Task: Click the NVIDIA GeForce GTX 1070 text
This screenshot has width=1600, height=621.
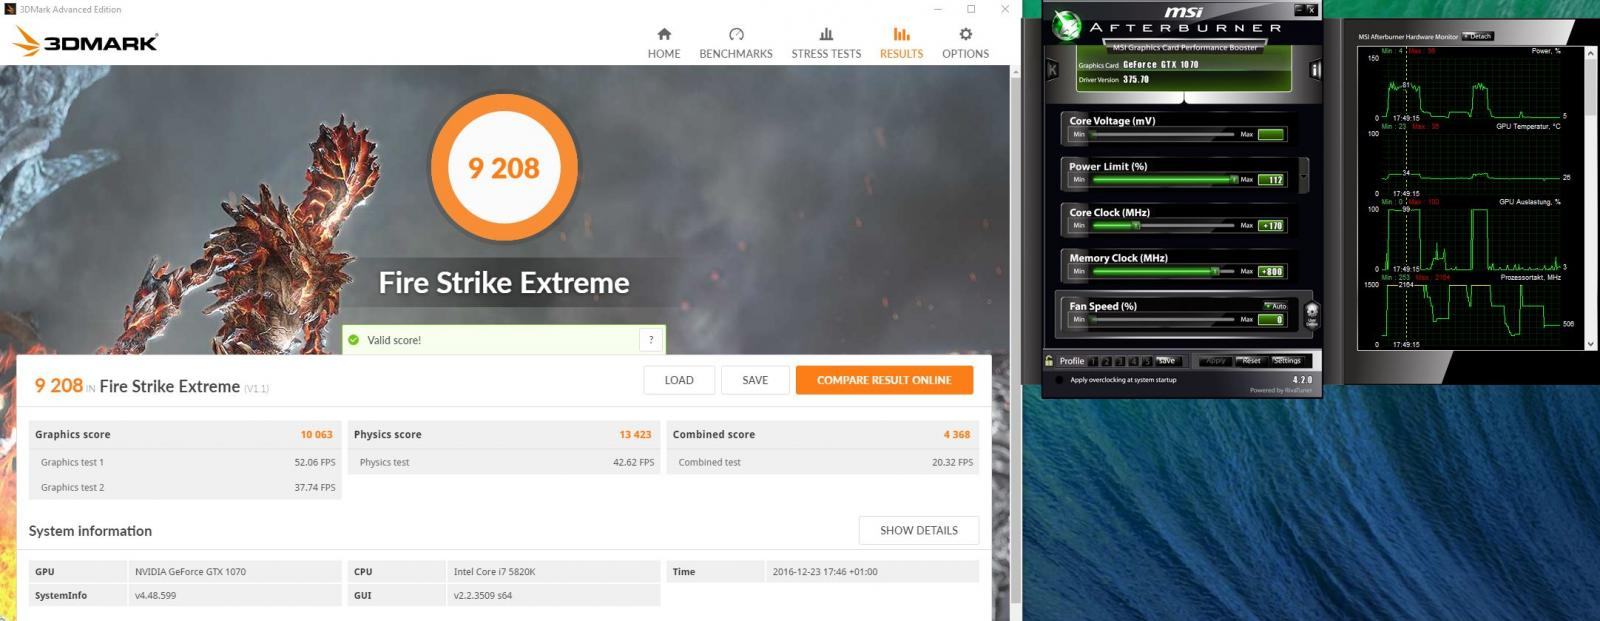Action: coord(190,572)
